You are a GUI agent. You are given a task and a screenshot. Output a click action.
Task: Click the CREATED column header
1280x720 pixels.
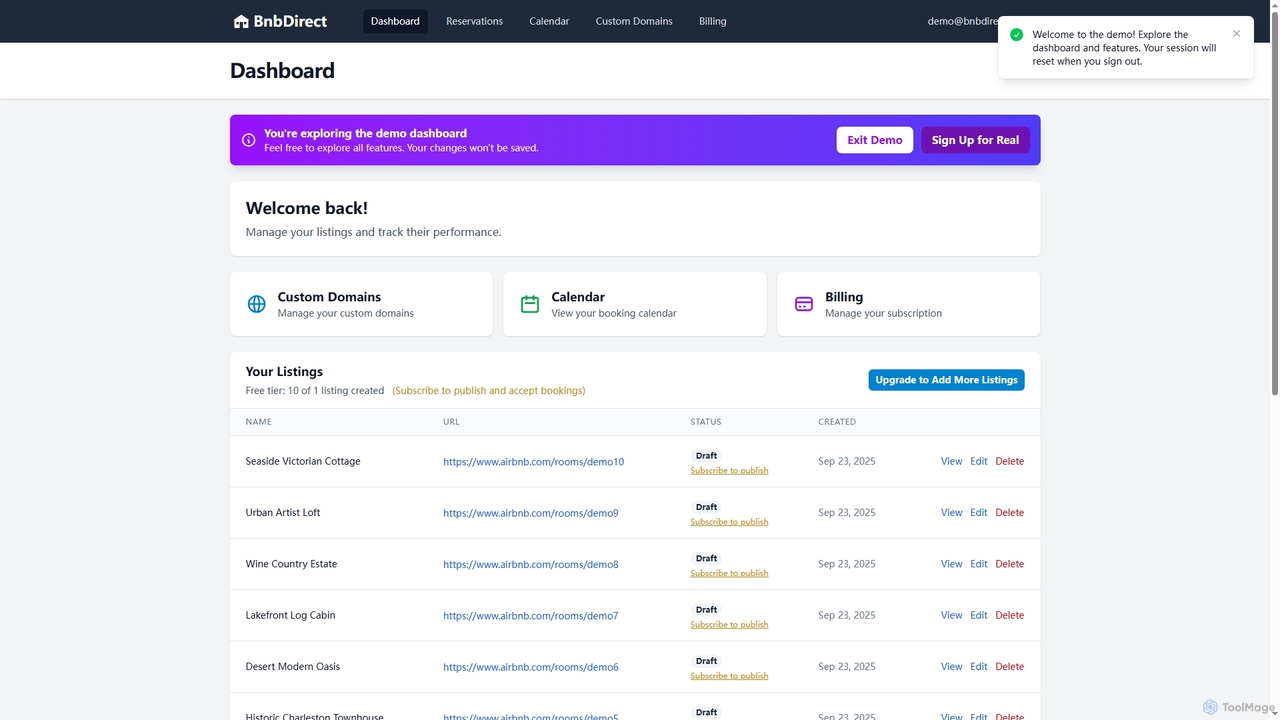[x=837, y=422]
